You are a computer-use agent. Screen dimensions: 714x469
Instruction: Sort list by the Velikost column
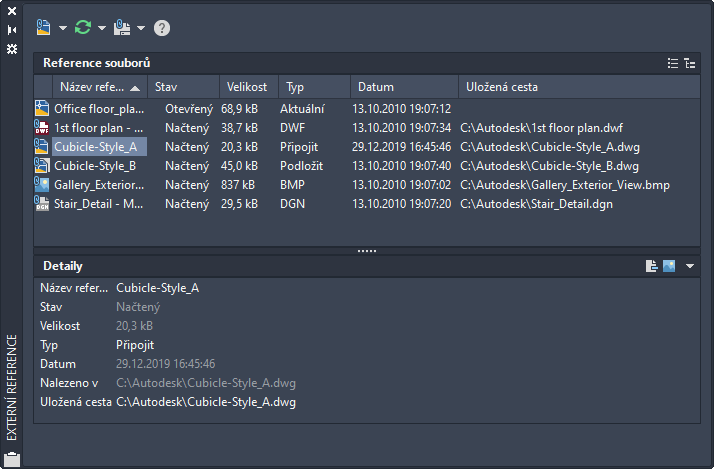point(246,87)
